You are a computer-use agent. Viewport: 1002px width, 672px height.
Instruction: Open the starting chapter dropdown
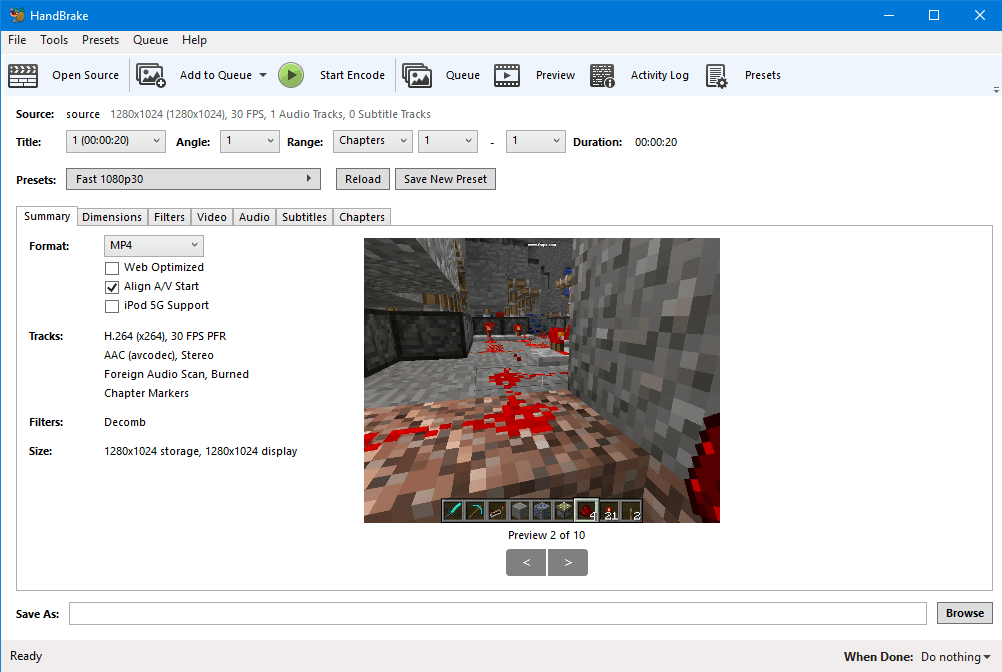[x=448, y=141]
